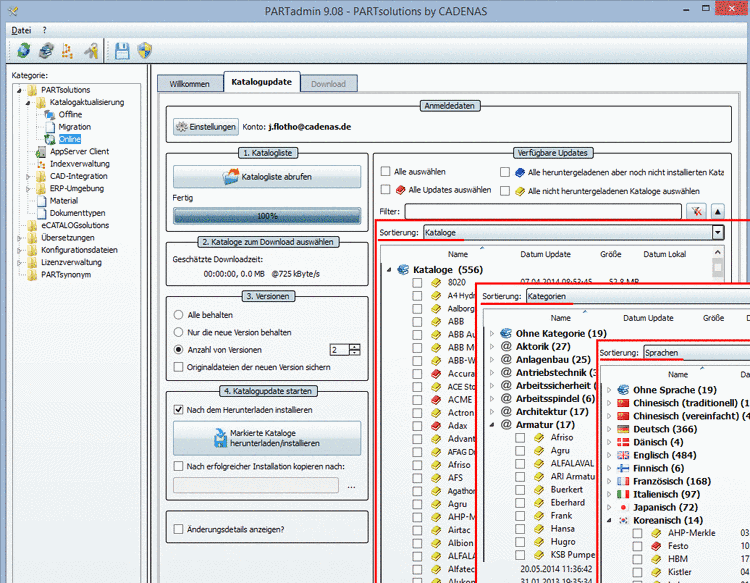Click Markierte Kataloge herunterladen/installieren button
Viewport: 750px width, 583px height.
coord(267,438)
